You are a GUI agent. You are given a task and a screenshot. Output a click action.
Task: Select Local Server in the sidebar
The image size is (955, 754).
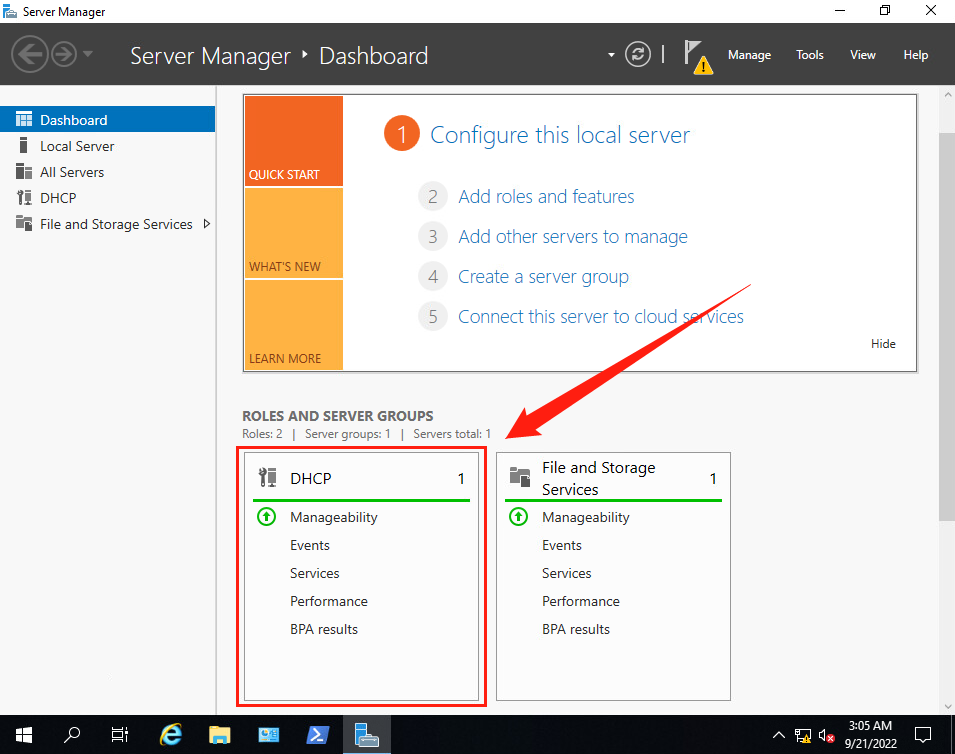click(x=77, y=146)
